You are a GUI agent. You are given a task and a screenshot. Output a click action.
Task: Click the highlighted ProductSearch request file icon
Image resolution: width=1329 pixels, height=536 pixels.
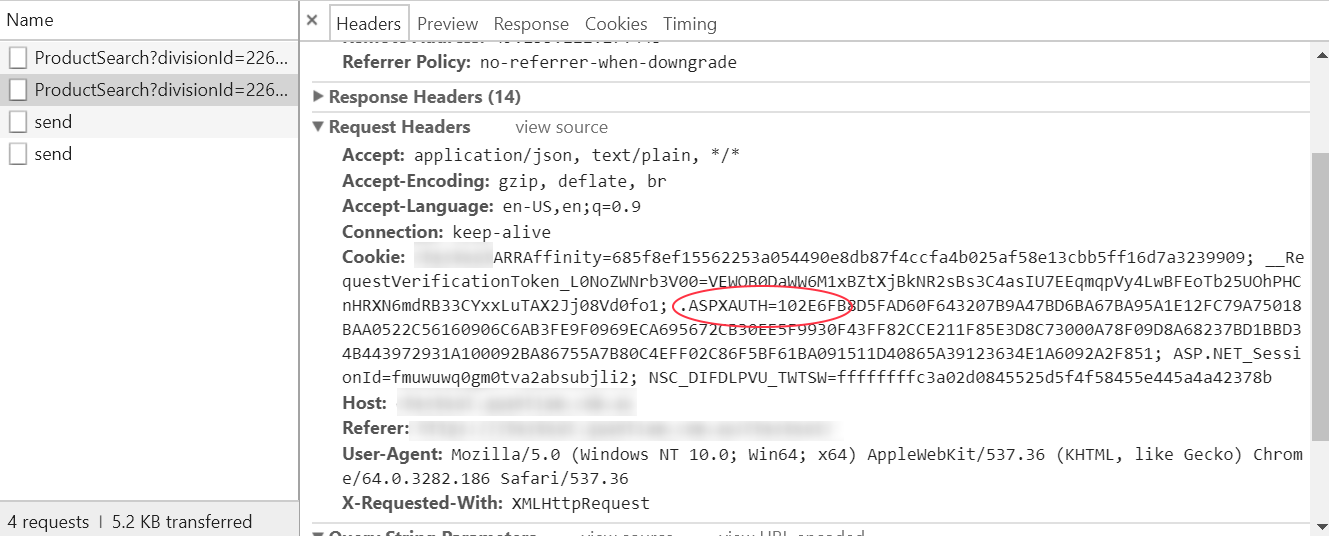pos(18,90)
